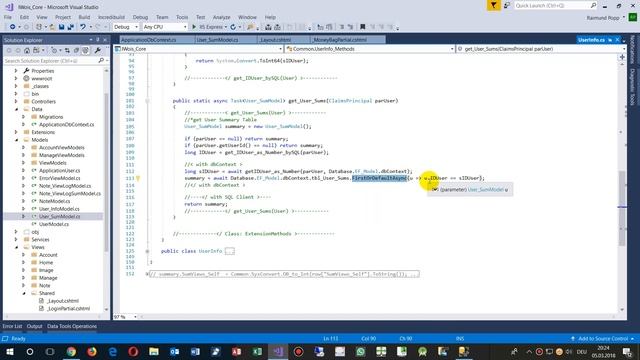
Task: Click Sync with Active Document icon
Action: pyautogui.click(x=67, y=51)
